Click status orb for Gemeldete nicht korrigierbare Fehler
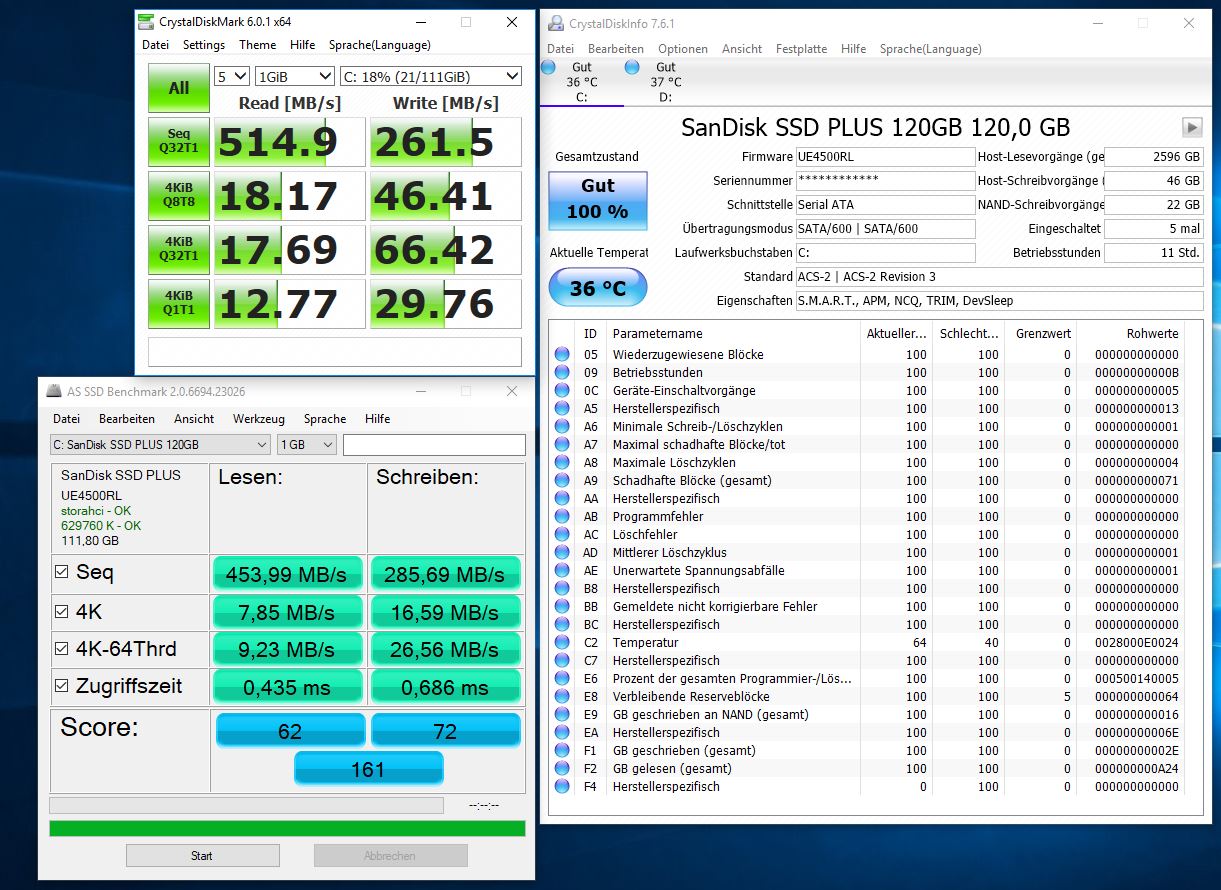The image size is (1221, 890). (x=561, y=606)
